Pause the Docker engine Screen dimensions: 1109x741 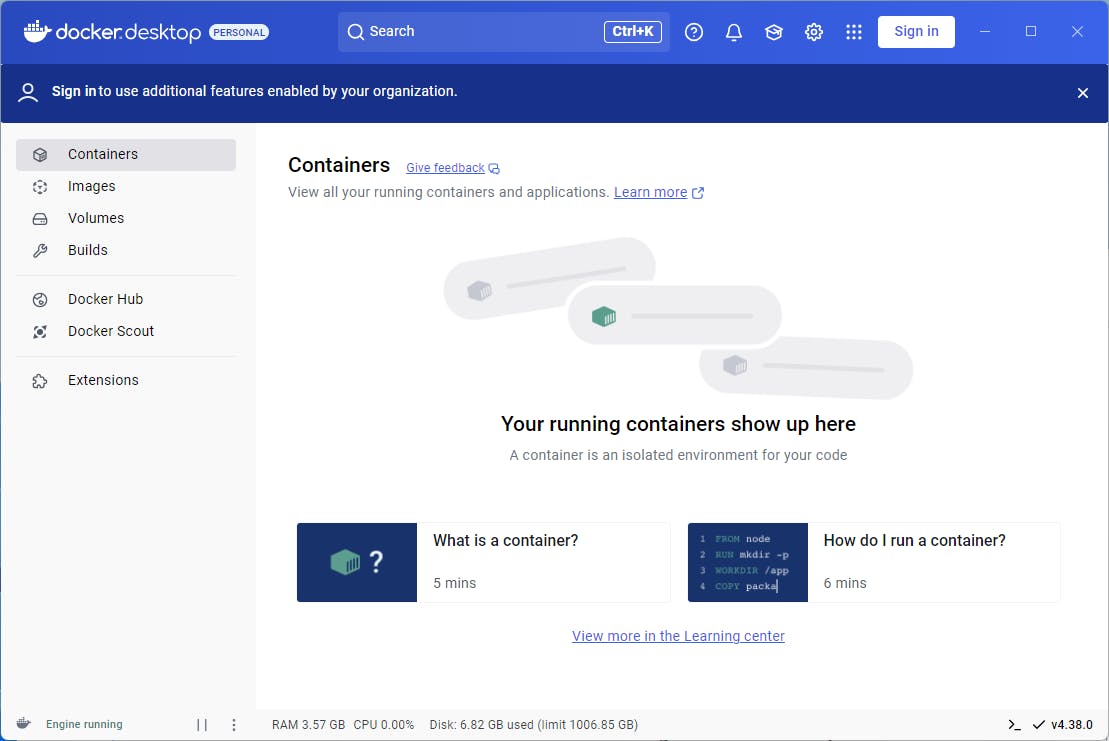click(x=202, y=725)
